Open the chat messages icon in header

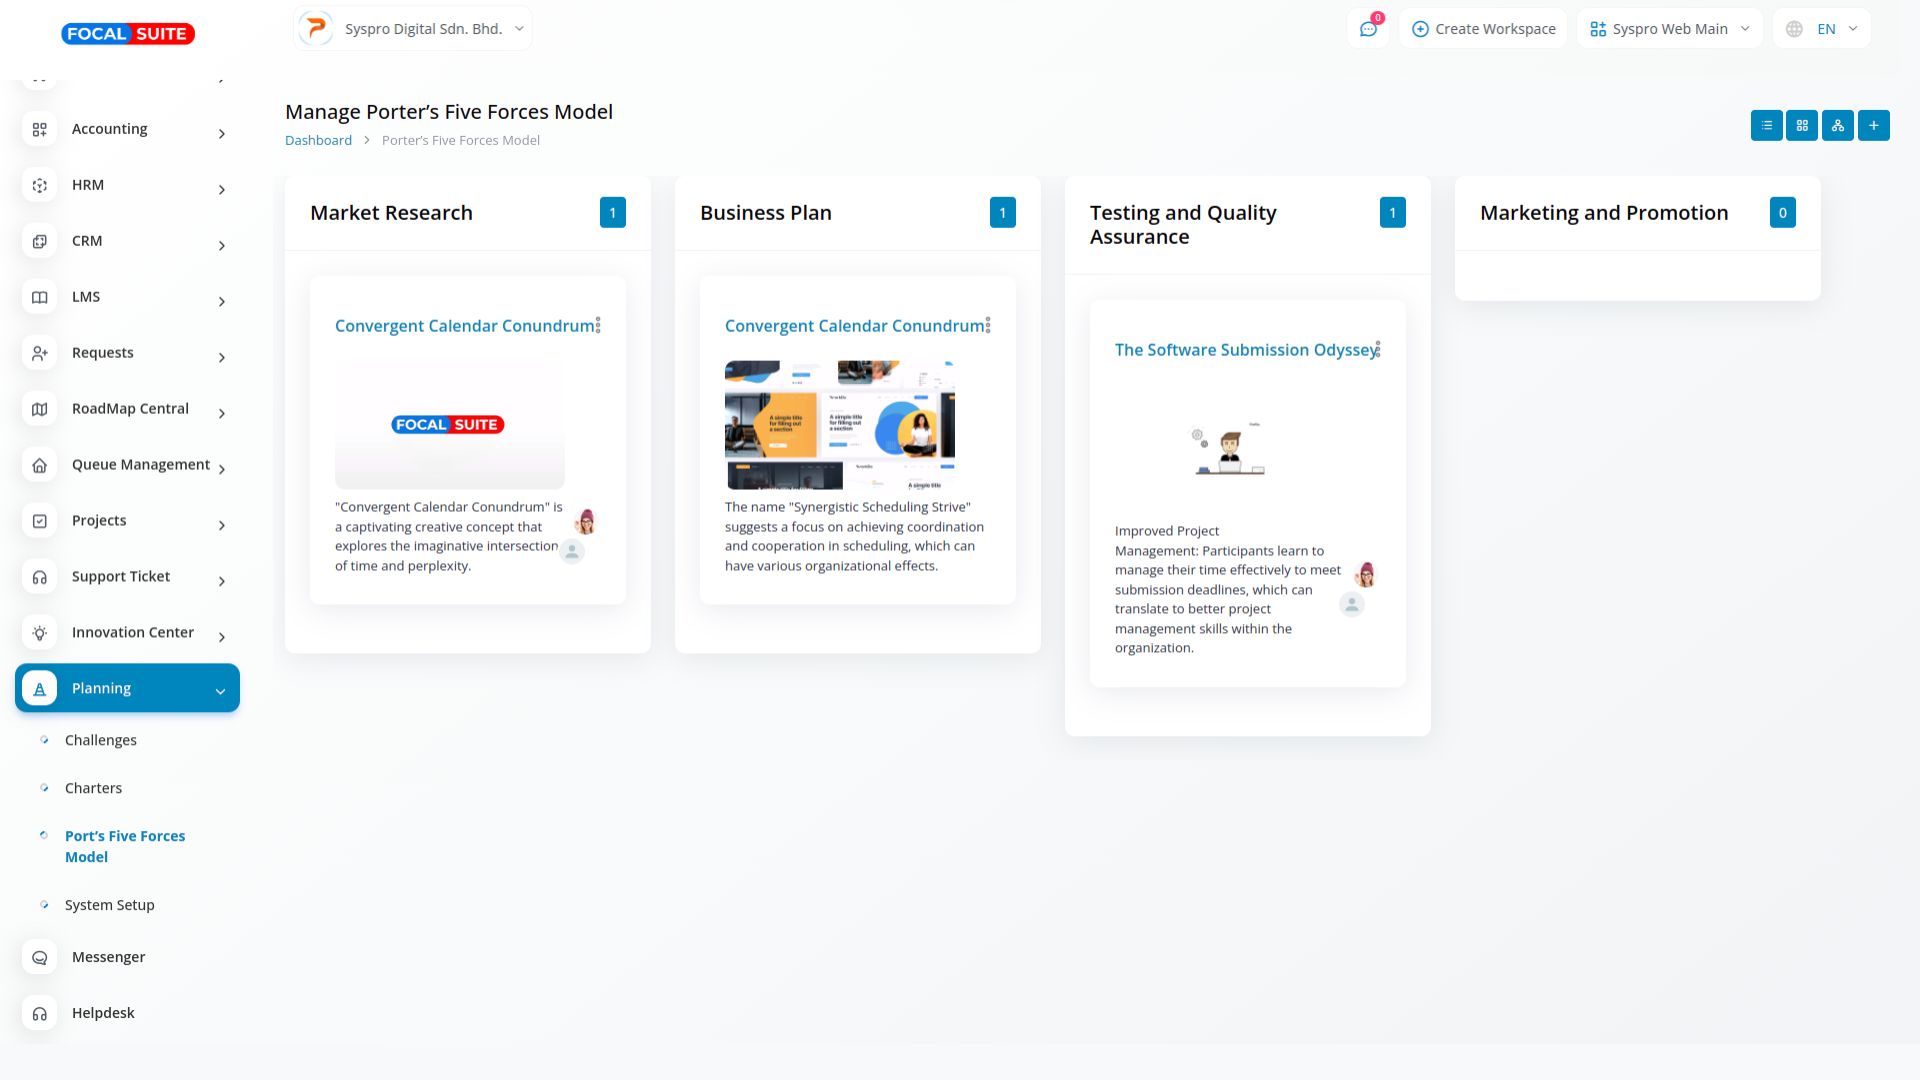click(1368, 29)
